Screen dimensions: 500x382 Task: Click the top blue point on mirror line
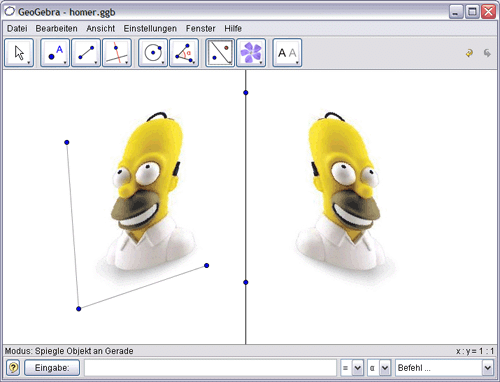(246, 93)
